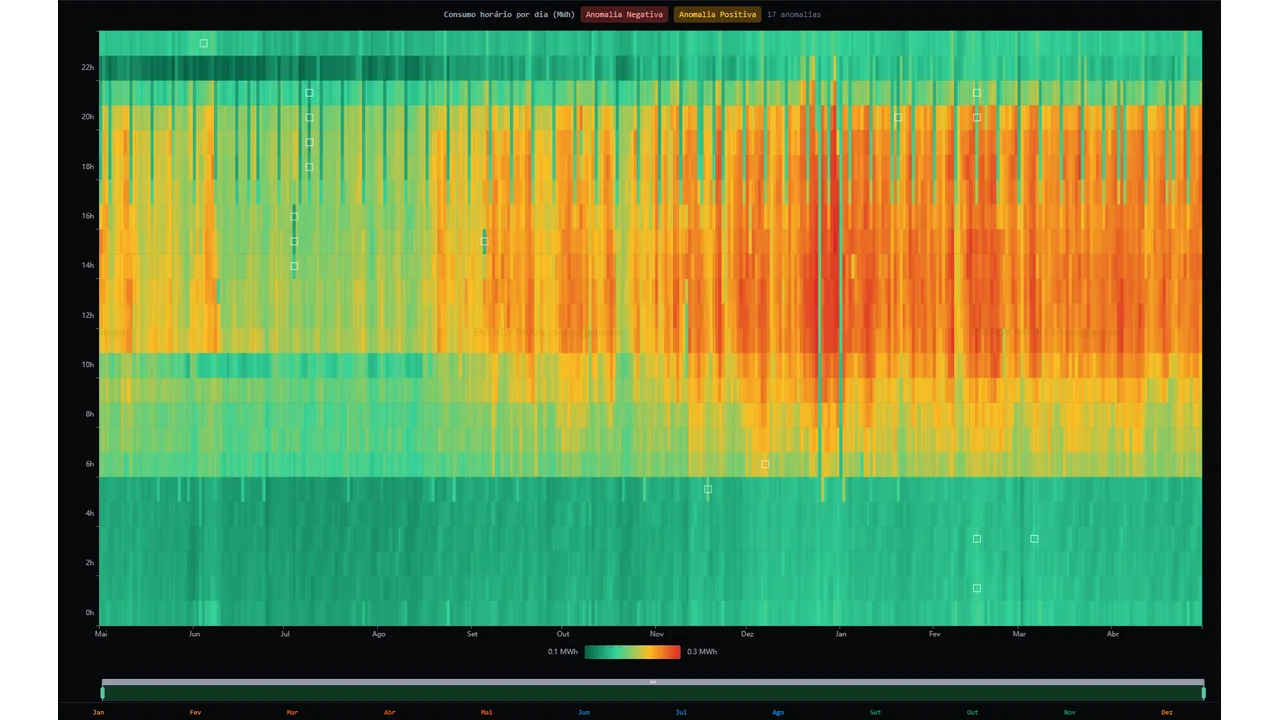The width and height of the screenshot is (1280, 720).
Task: Select the anomaly marker at 23h in June
Action: tap(204, 43)
